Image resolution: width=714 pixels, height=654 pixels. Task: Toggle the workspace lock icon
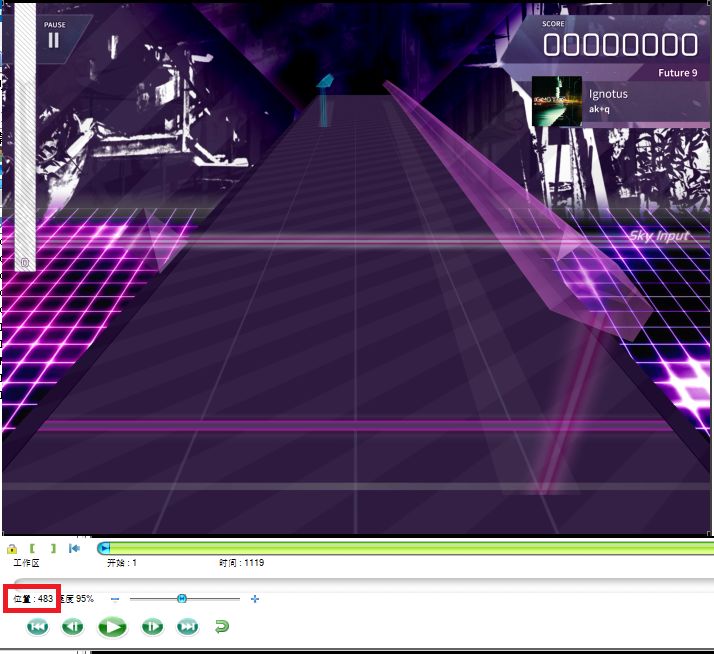click(x=11, y=548)
